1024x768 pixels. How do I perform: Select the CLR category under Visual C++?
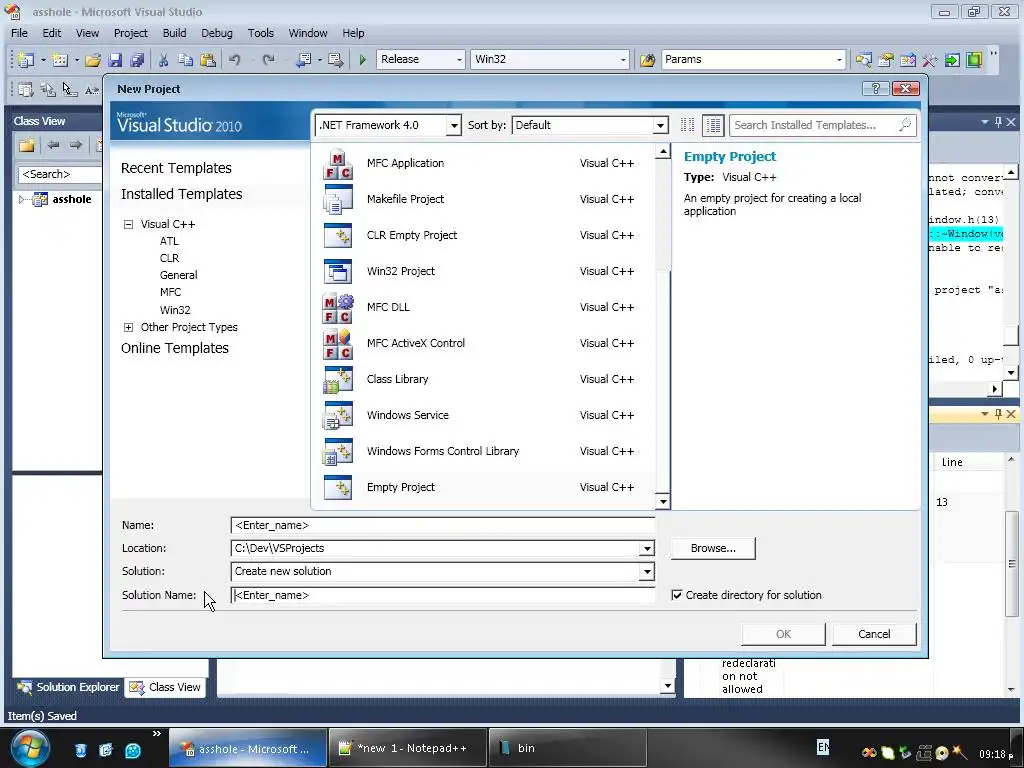tap(169, 258)
